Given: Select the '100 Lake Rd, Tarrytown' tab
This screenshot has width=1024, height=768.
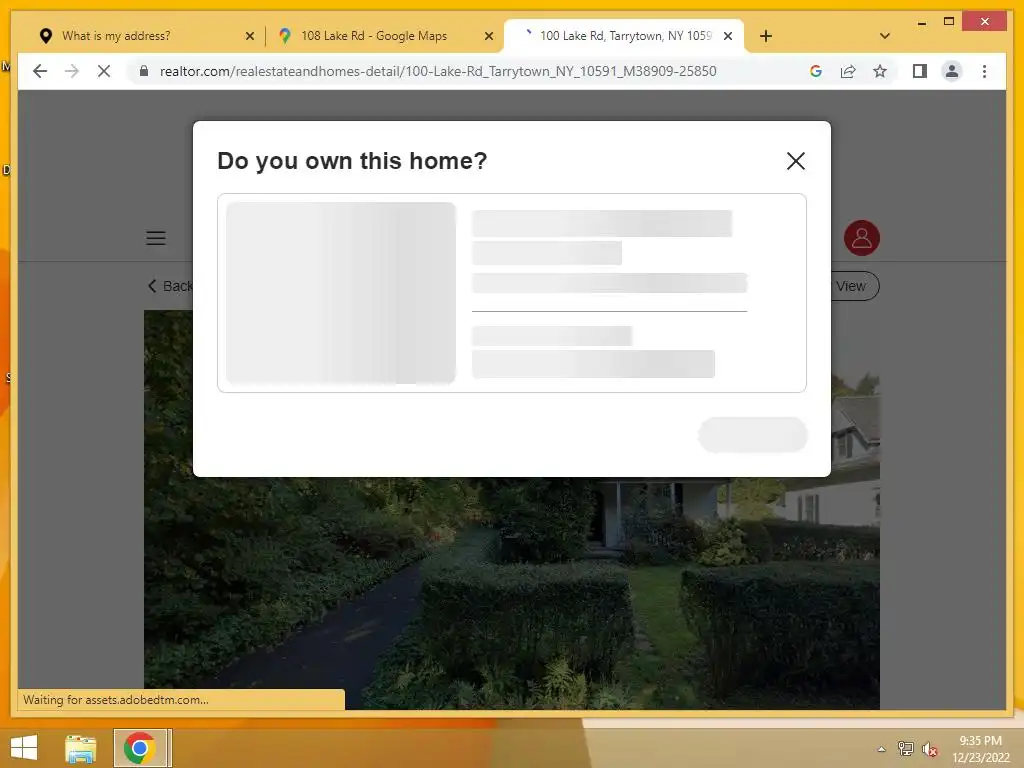Looking at the screenshot, I should pos(625,36).
